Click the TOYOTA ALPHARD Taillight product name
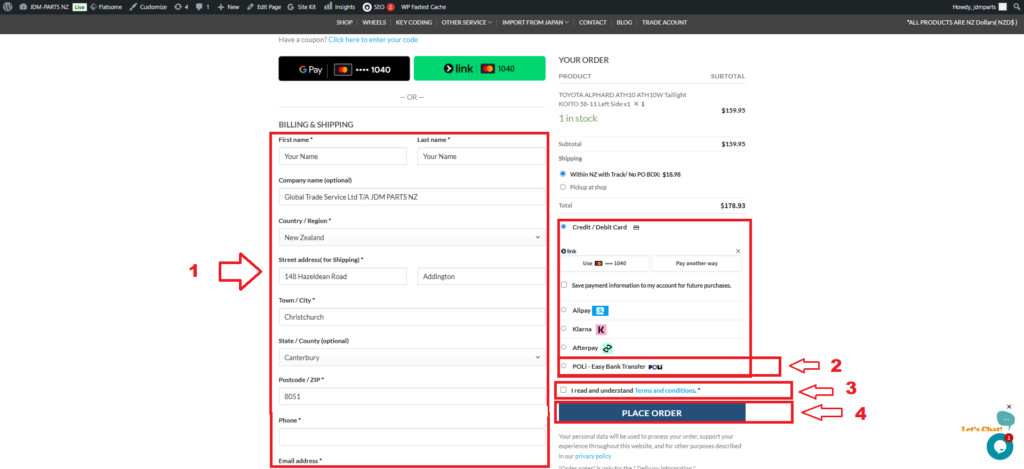The width and height of the screenshot is (1024, 469). pos(622,99)
